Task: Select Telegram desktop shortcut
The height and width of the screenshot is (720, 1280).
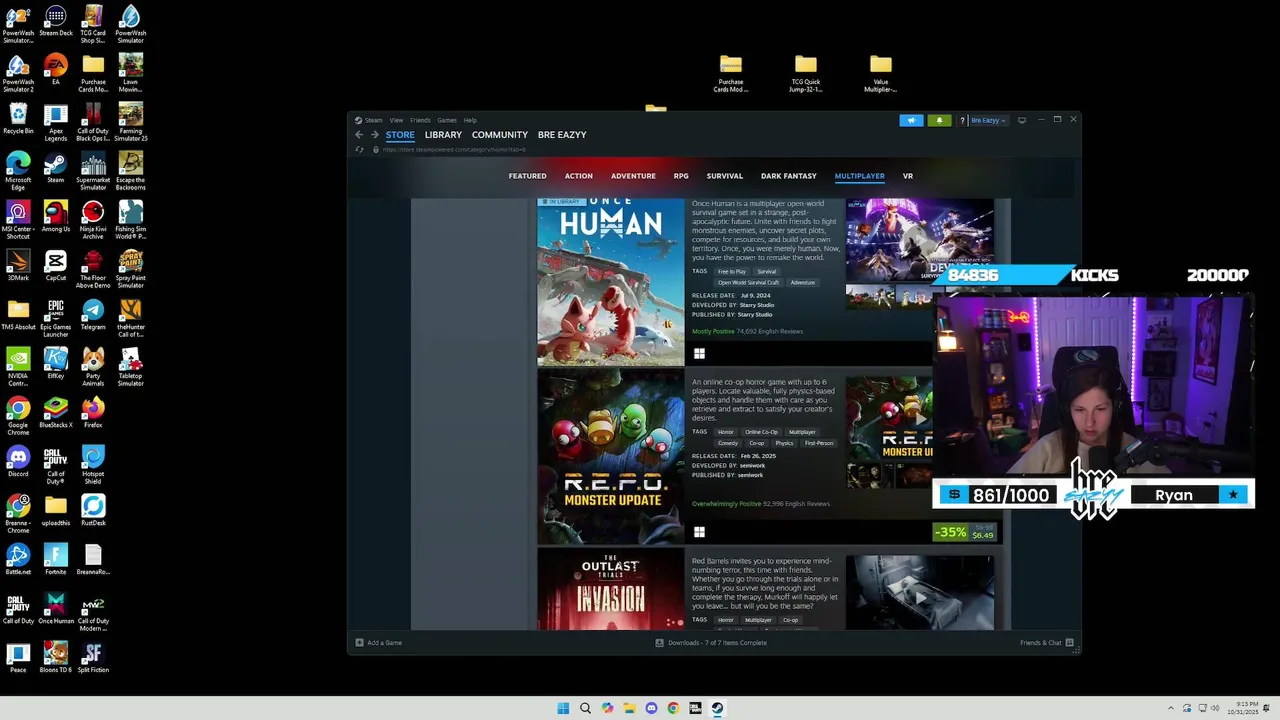Action: (x=93, y=315)
